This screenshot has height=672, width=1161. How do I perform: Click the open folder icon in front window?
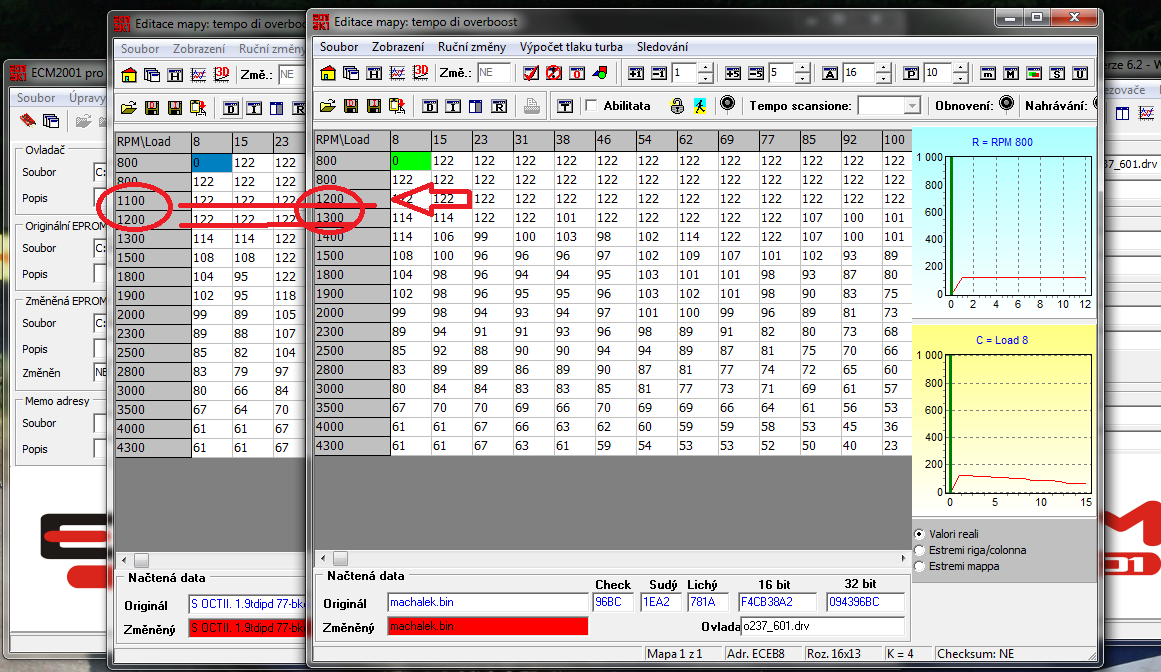point(328,107)
